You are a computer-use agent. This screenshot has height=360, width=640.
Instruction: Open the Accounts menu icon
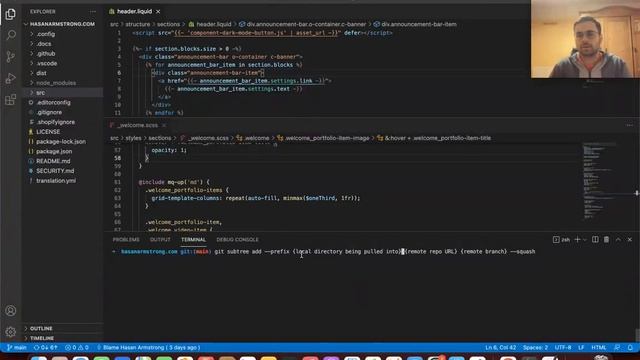pos(11,311)
